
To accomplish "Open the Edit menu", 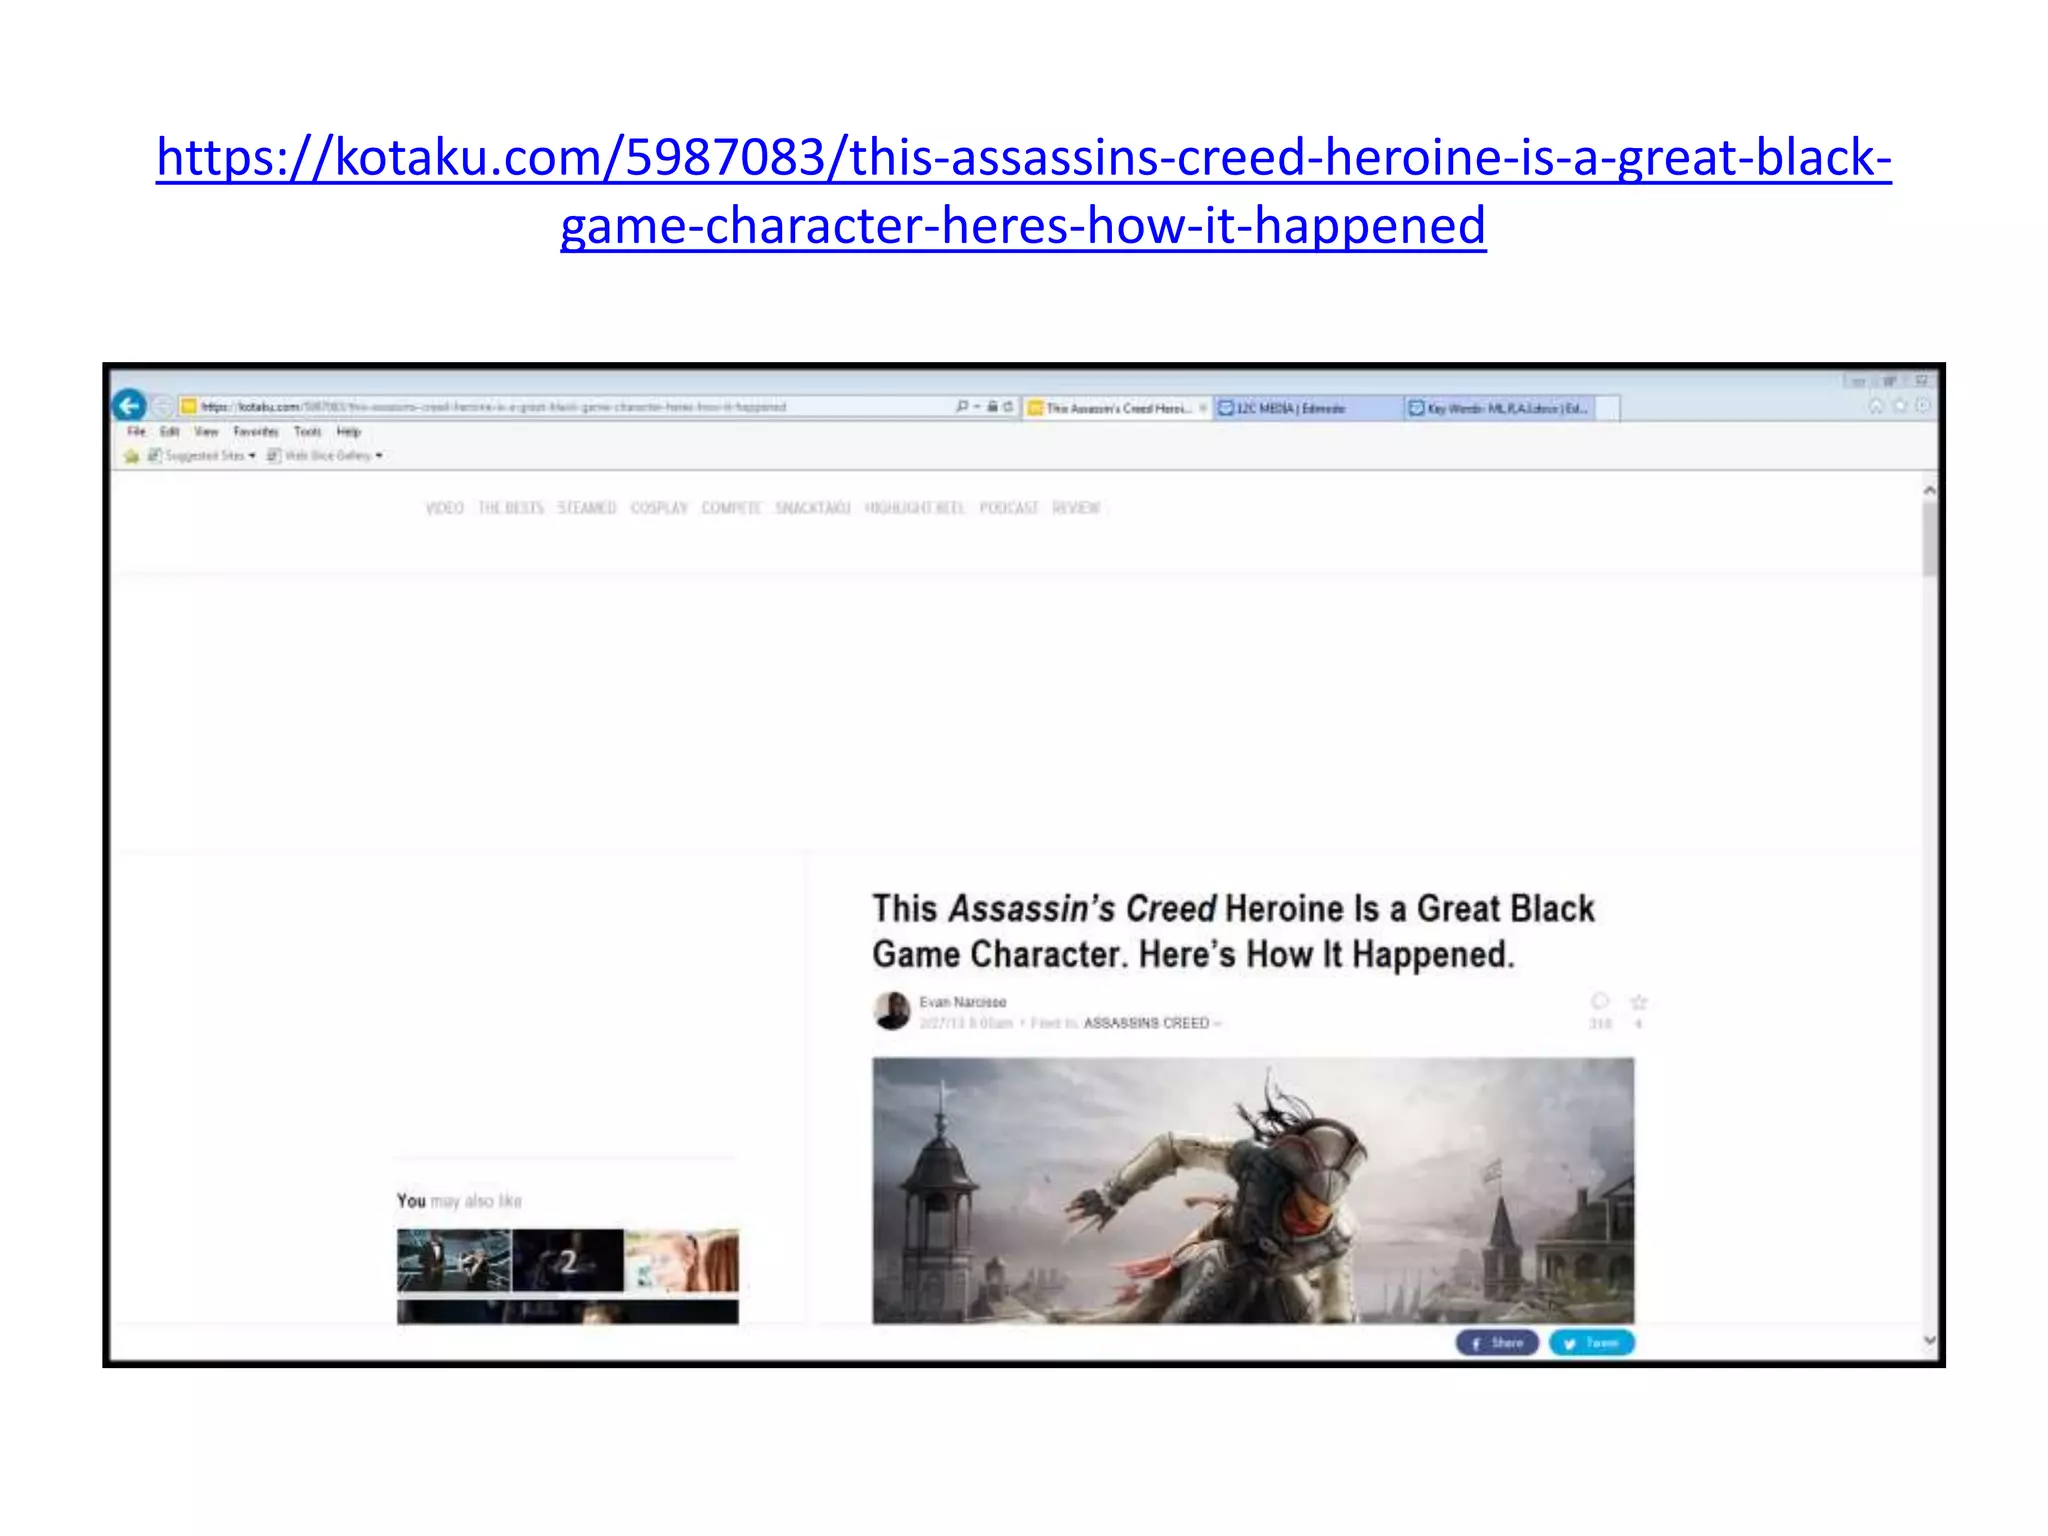I will [x=169, y=431].
